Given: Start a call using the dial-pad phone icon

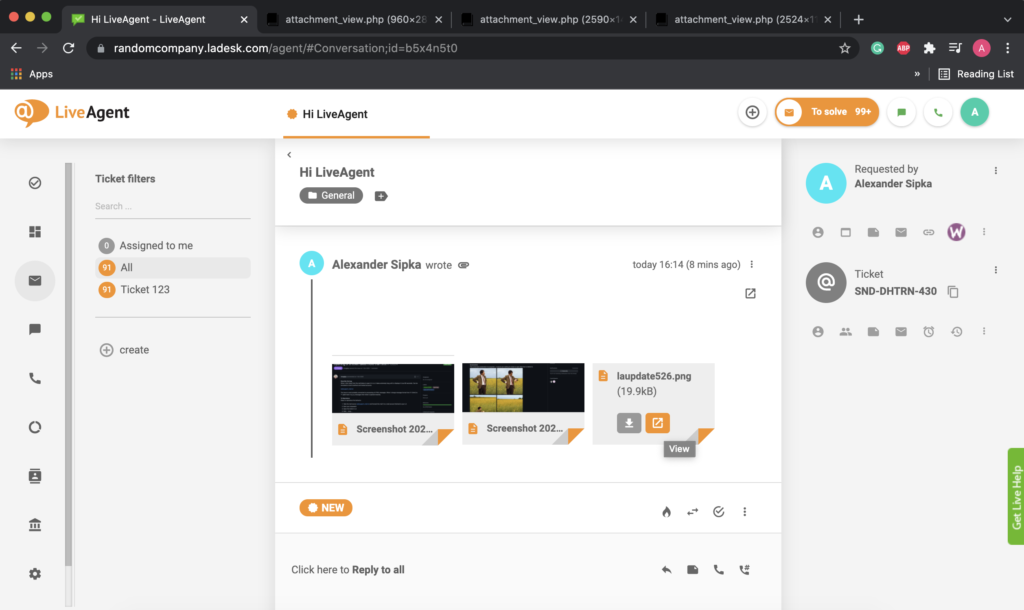Looking at the screenshot, I should coord(744,569).
